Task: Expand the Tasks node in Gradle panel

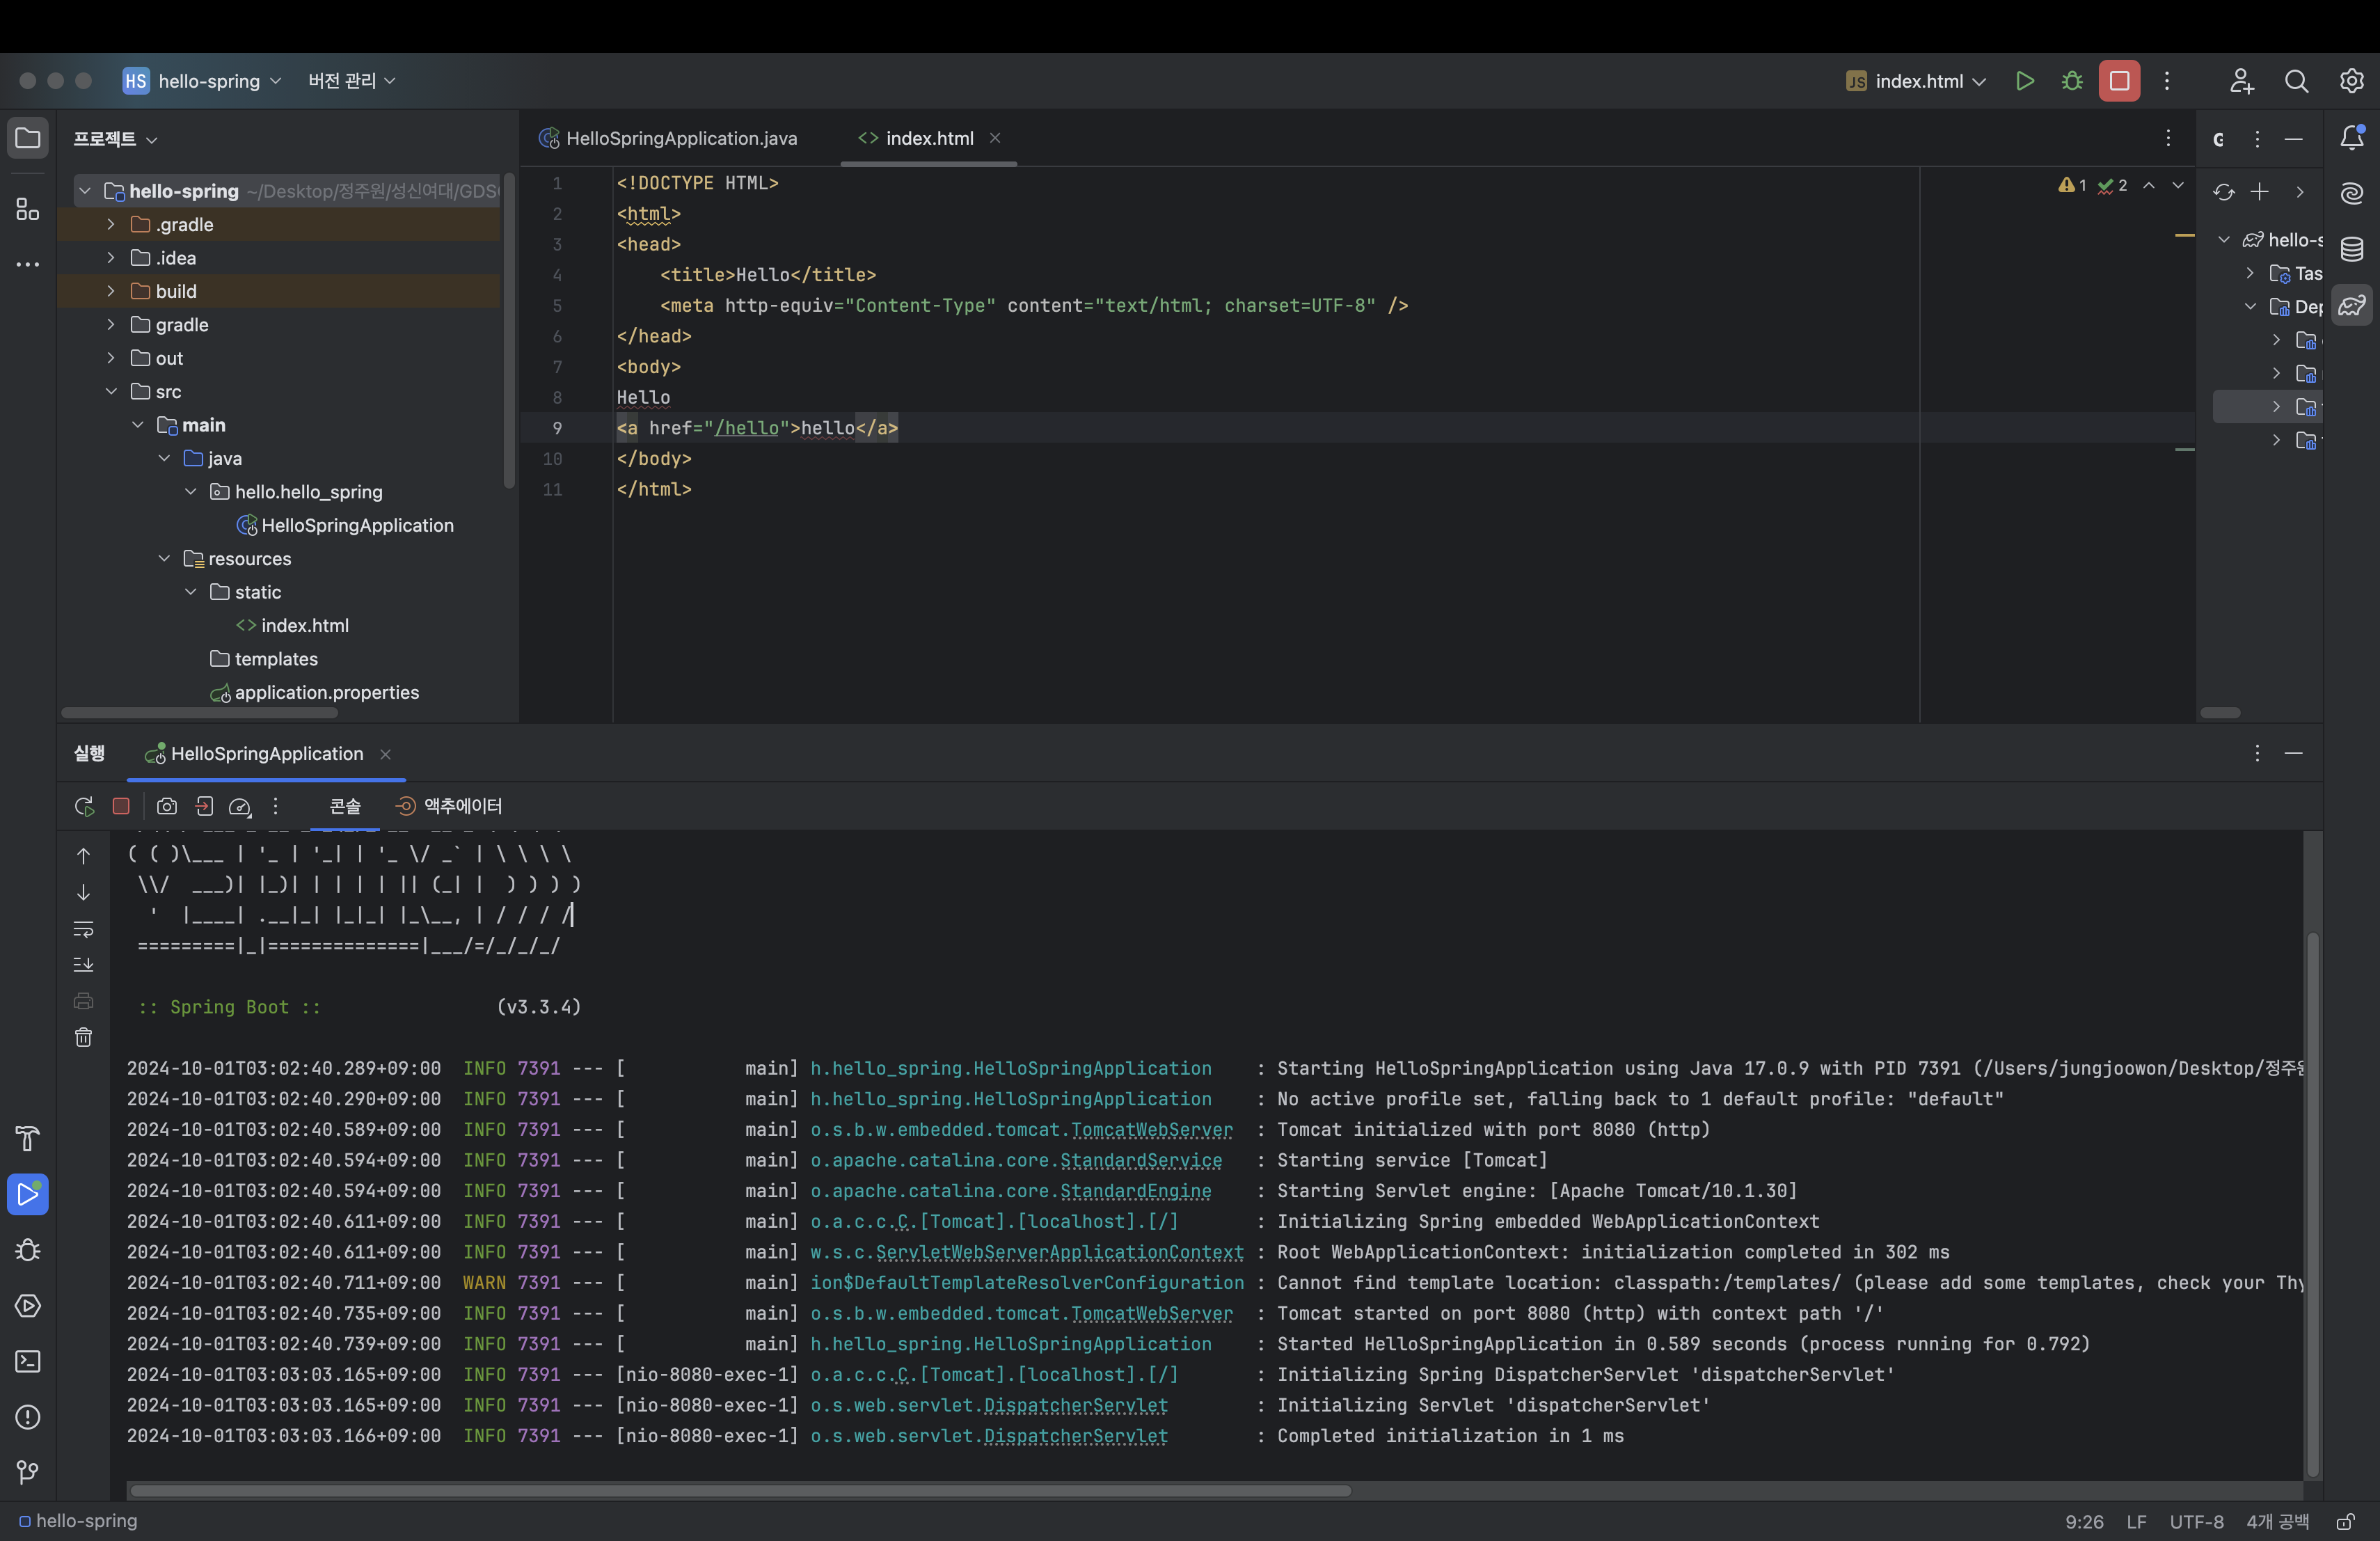Action: click(x=2250, y=273)
